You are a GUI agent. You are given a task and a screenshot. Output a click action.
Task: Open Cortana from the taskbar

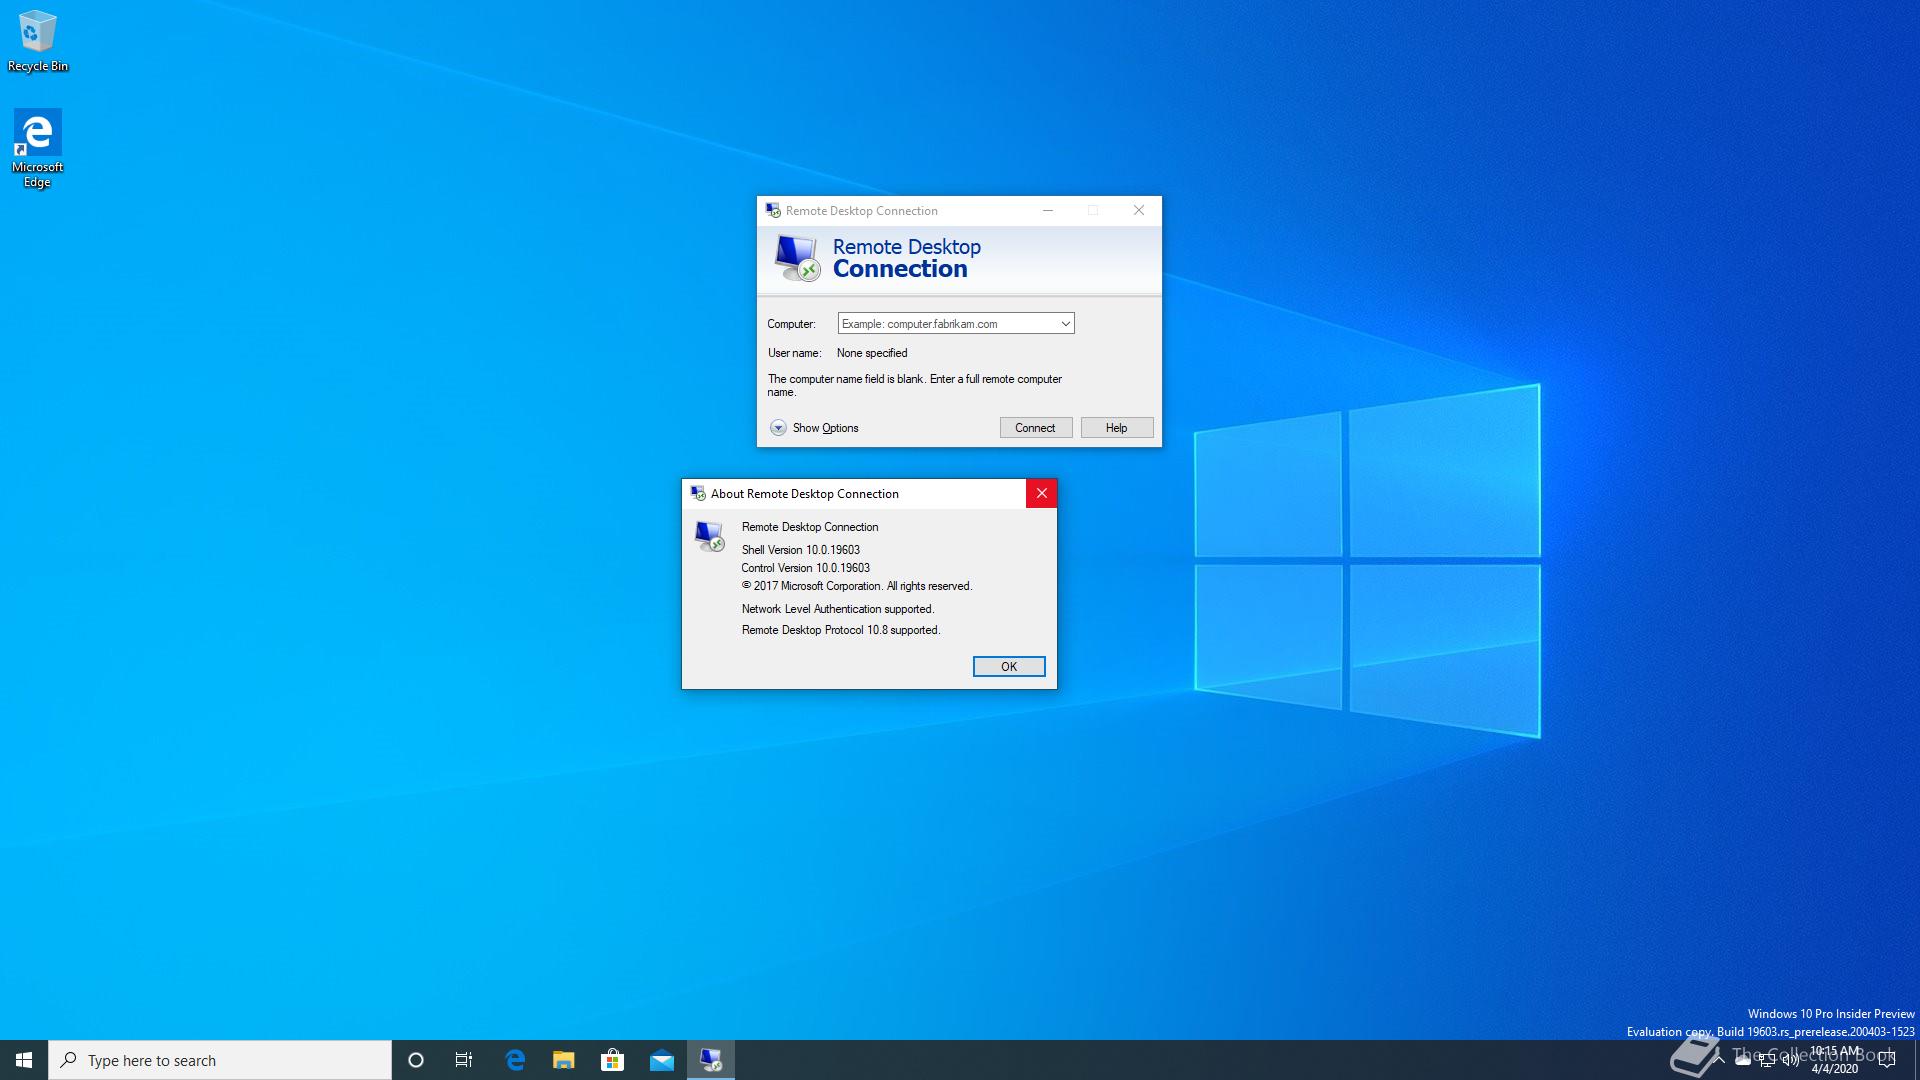(416, 1060)
